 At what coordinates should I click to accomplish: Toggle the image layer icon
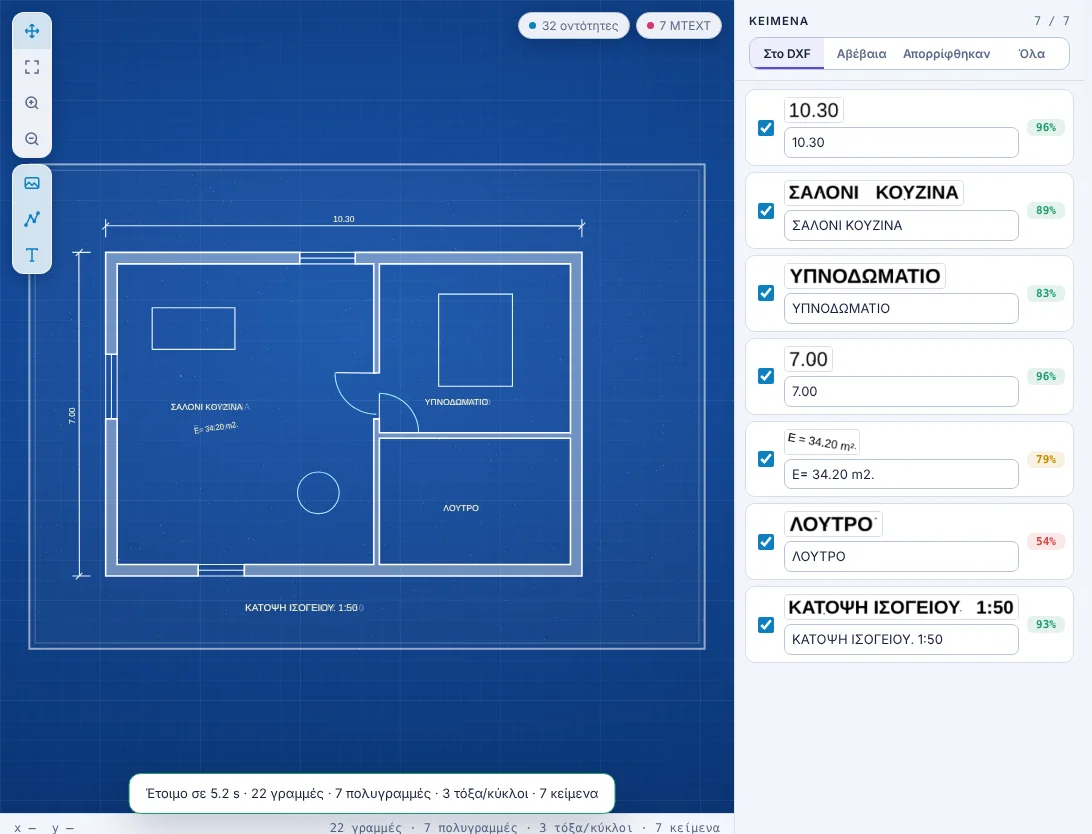32,183
